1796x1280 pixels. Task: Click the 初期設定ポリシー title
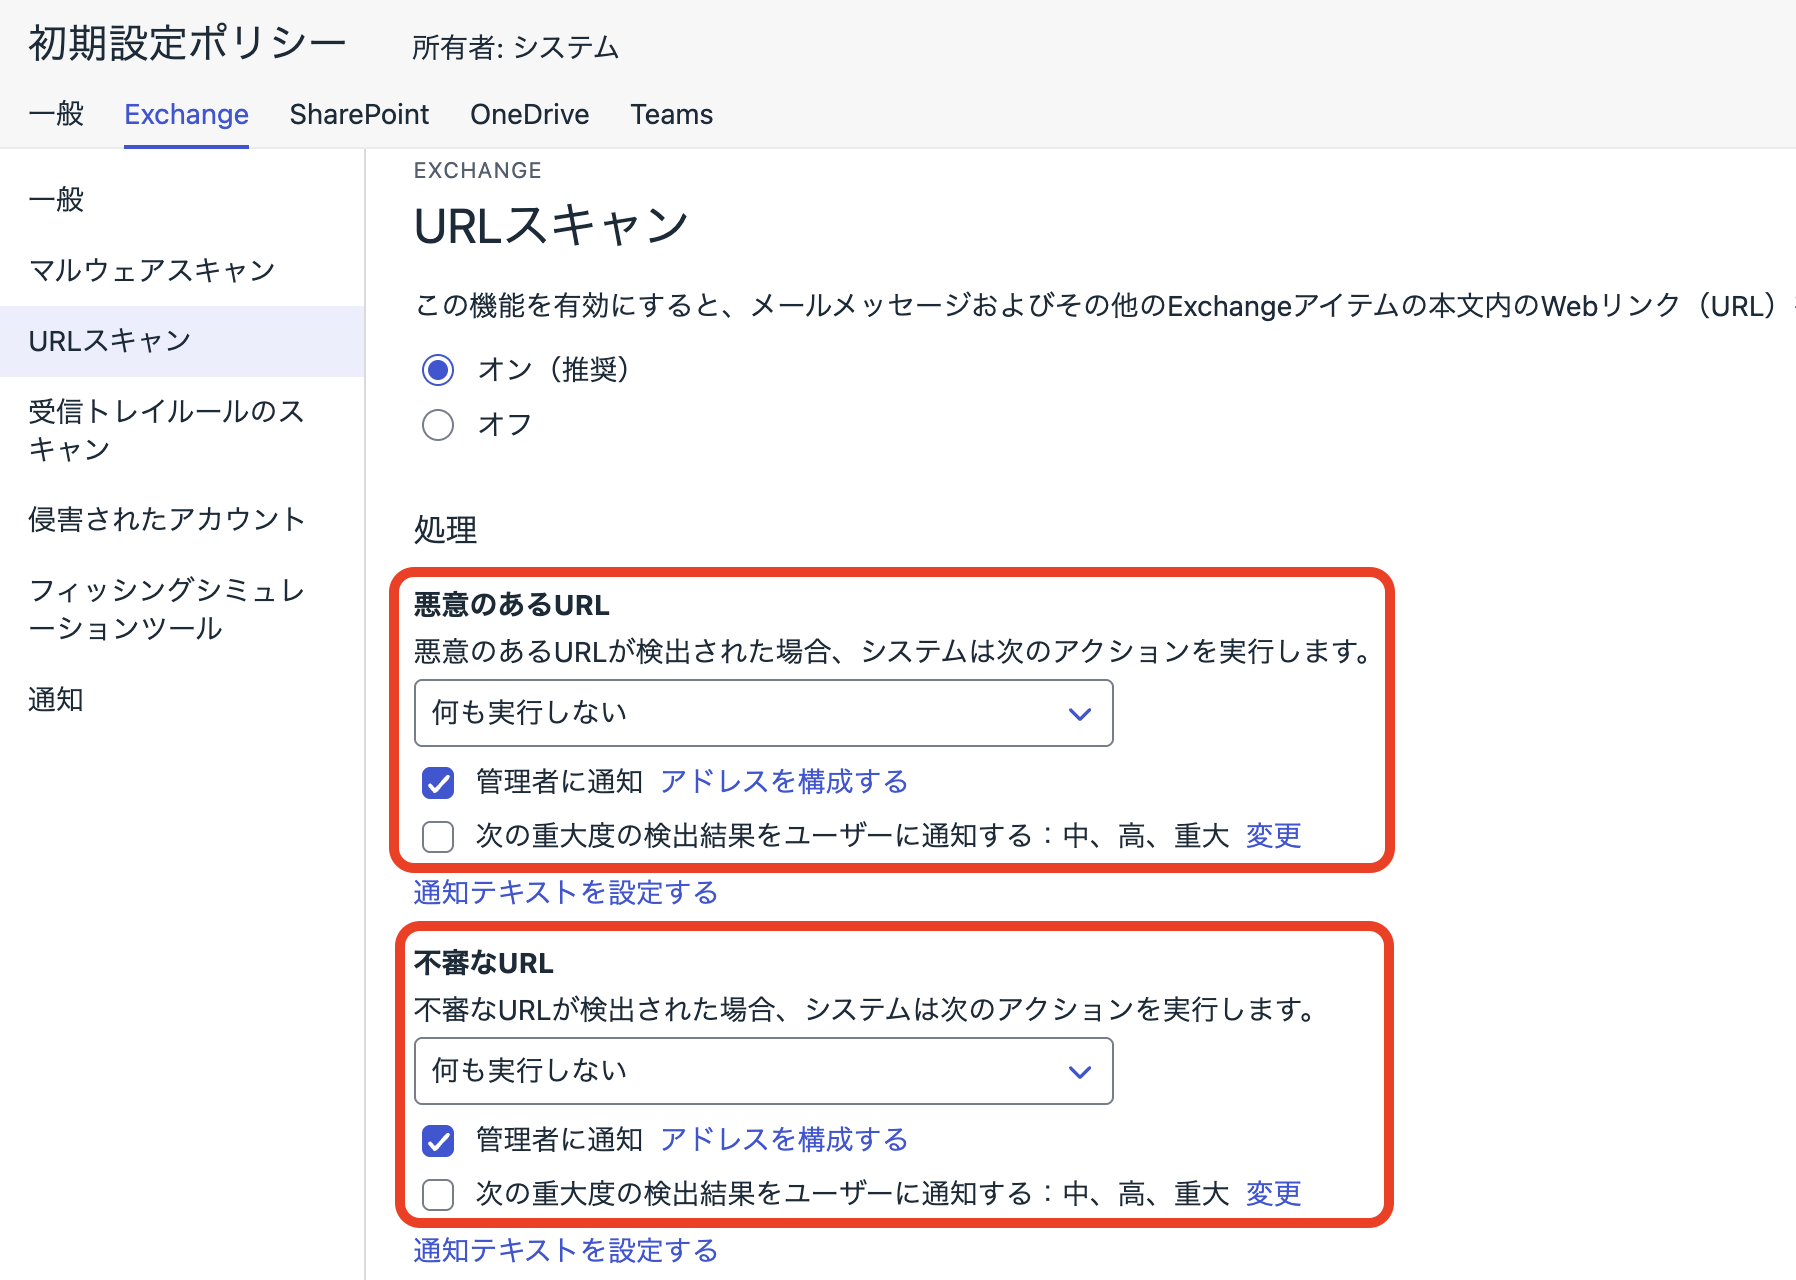(187, 44)
